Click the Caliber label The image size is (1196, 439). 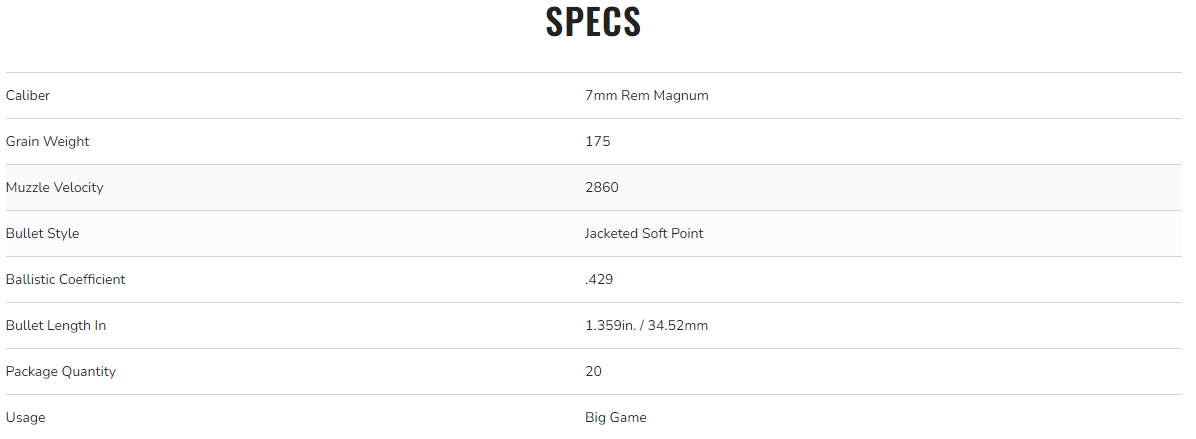(x=28, y=96)
